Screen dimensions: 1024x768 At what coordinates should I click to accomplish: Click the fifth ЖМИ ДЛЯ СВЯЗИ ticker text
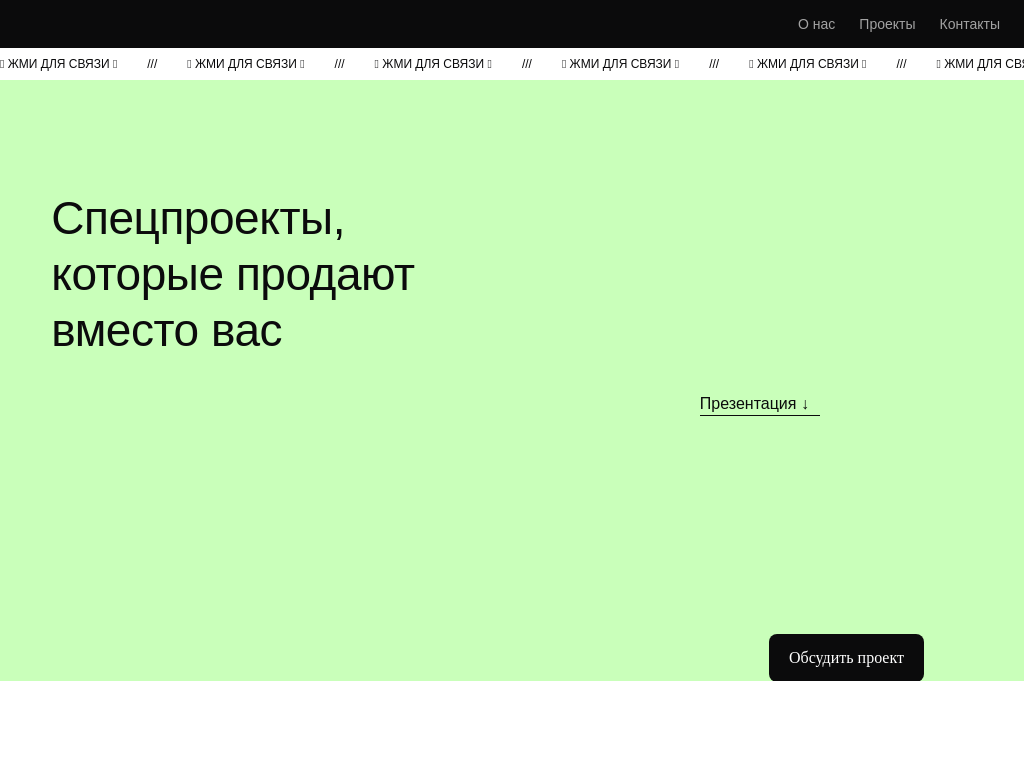[x=807, y=64]
